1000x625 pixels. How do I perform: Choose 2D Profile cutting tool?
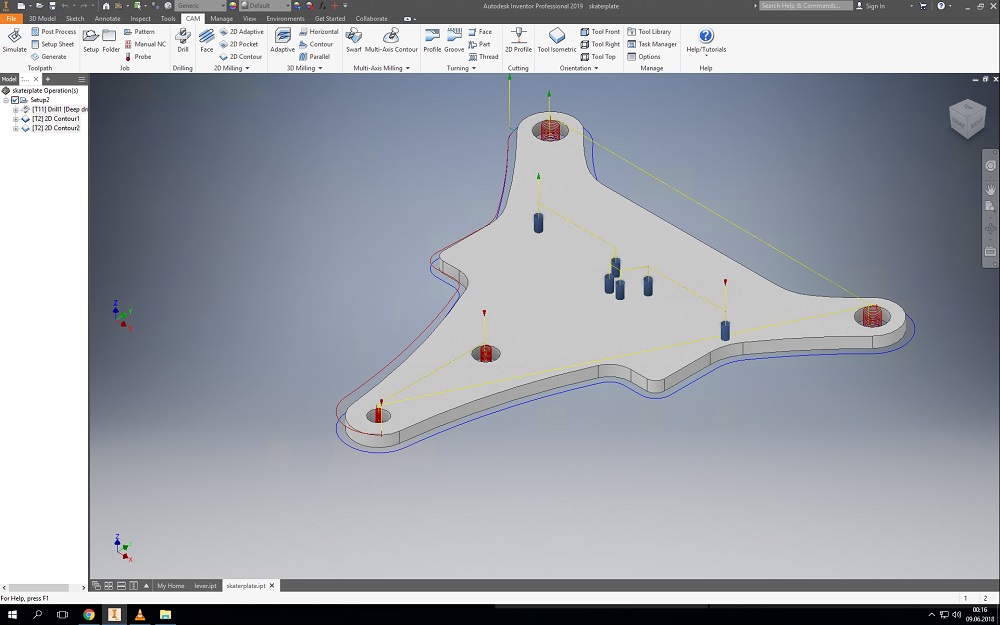[518, 41]
